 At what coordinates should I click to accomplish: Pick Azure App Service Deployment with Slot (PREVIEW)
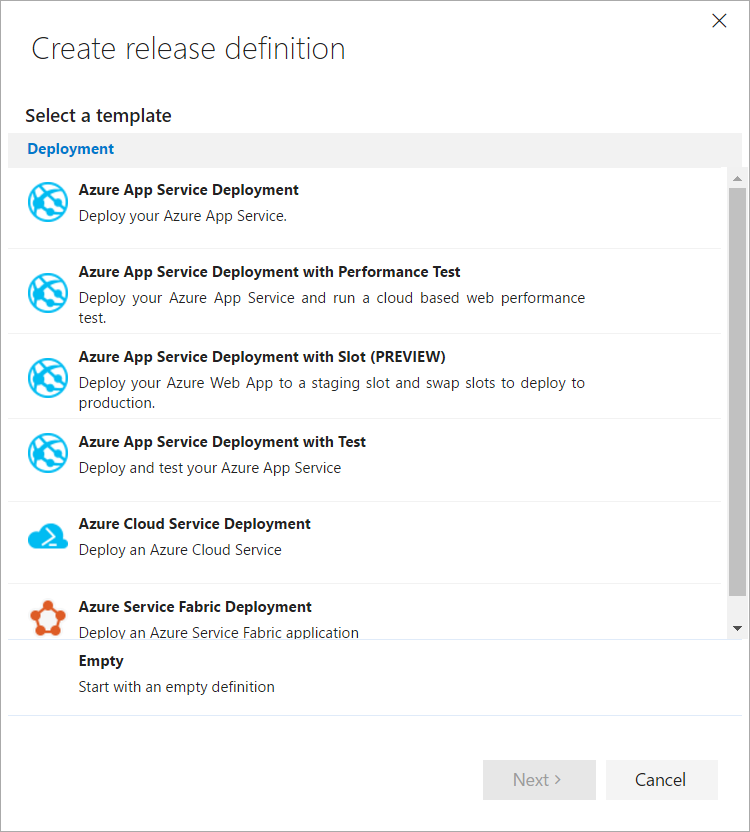262,357
